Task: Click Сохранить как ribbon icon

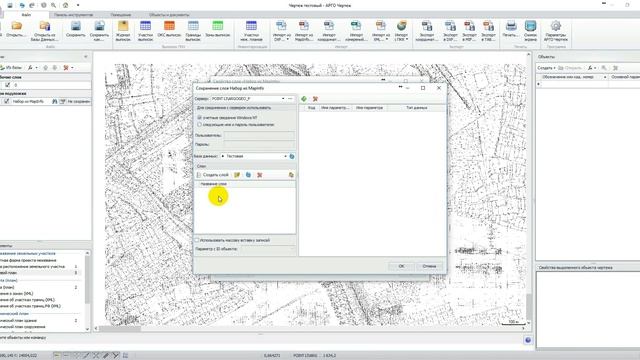Action: coord(99,26)
